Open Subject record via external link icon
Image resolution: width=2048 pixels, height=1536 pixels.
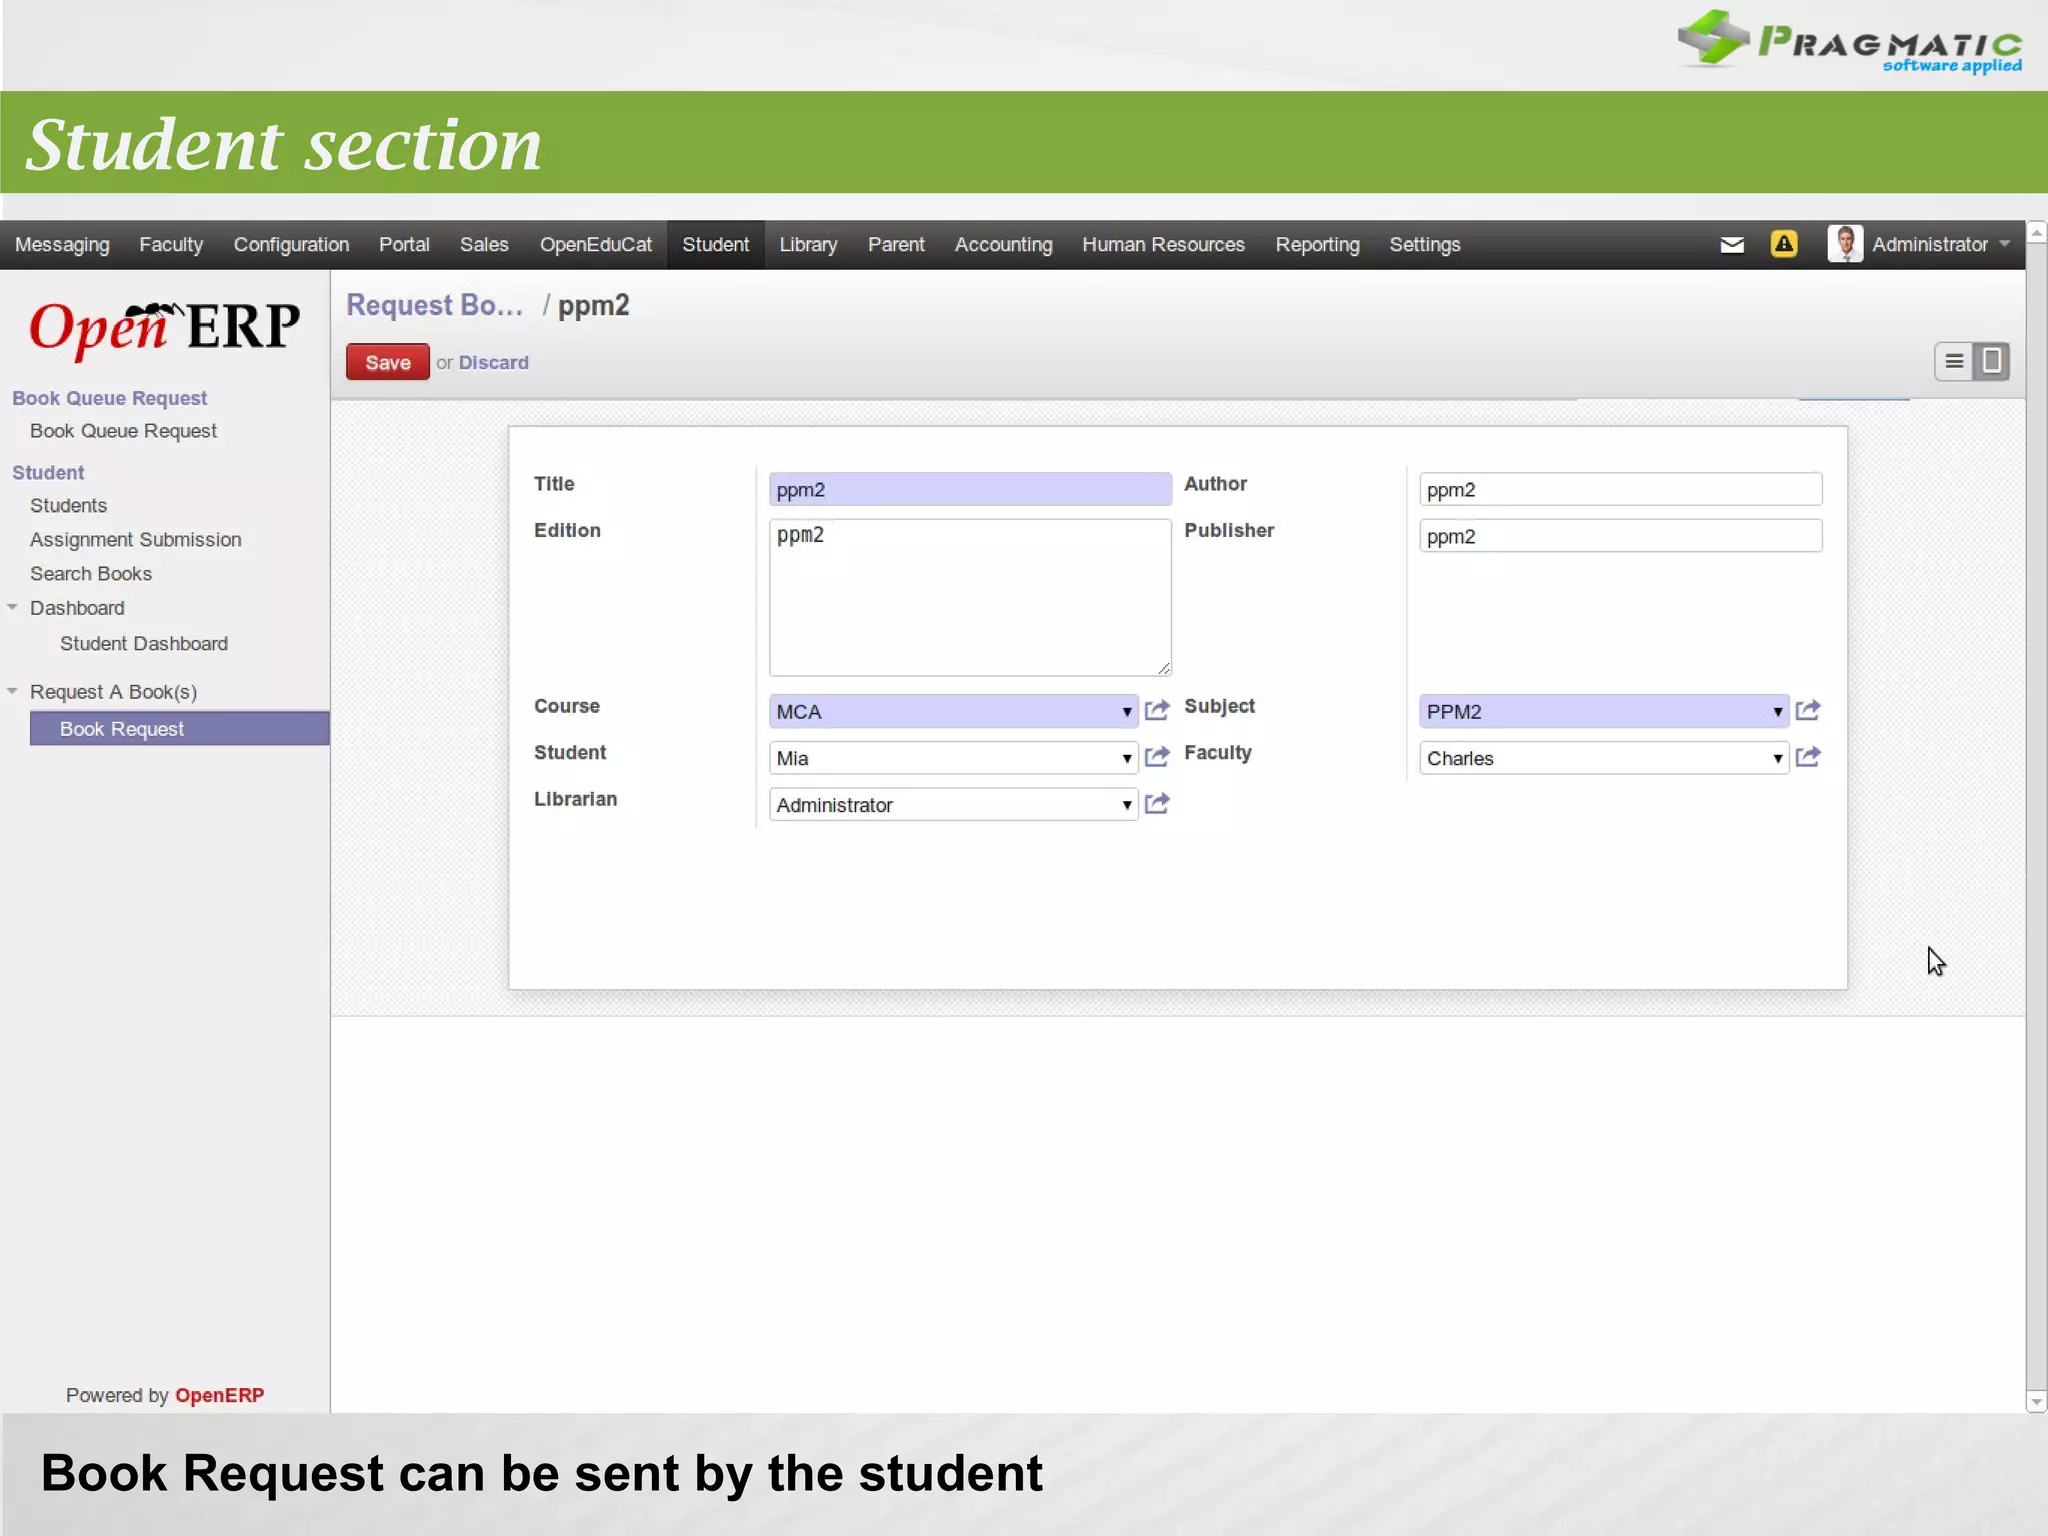click(1808, 711)
